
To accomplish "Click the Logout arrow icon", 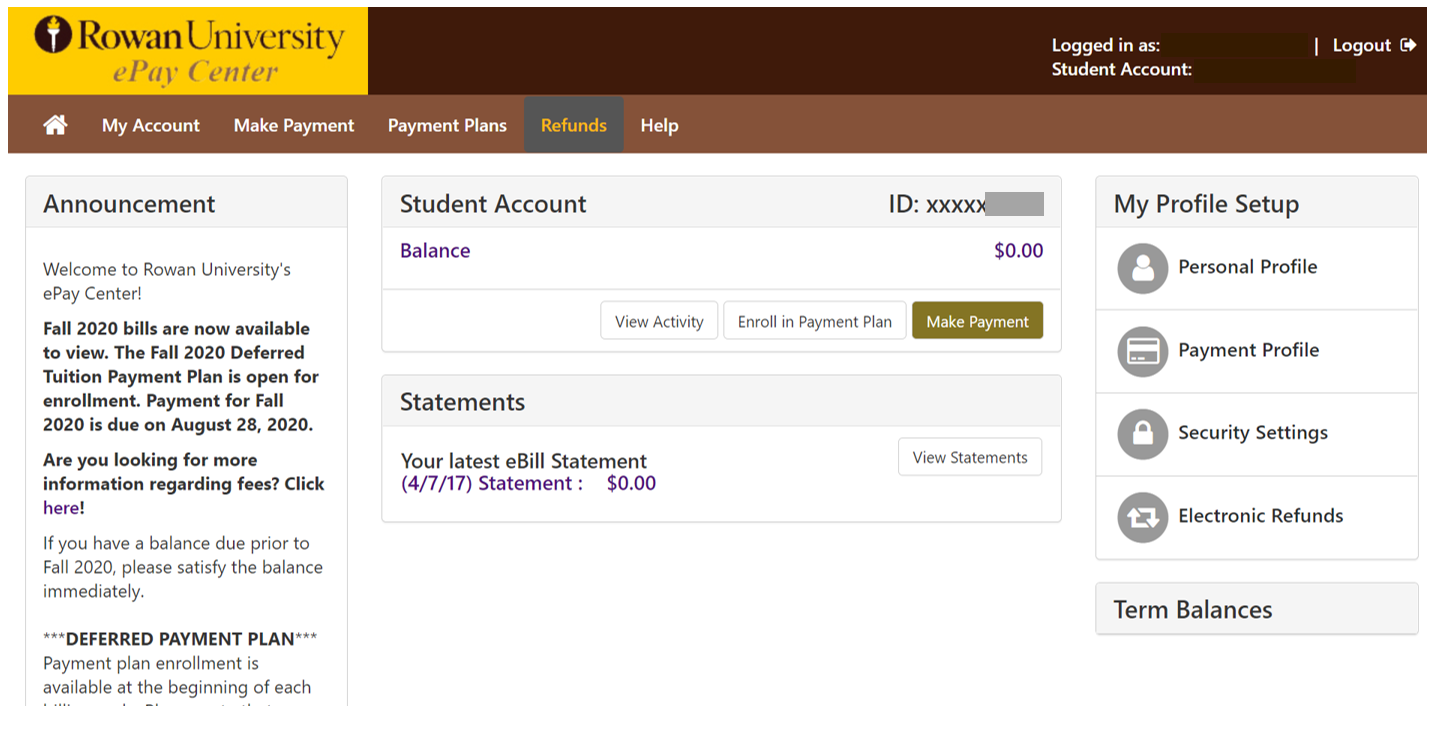I will [1408, 45].
